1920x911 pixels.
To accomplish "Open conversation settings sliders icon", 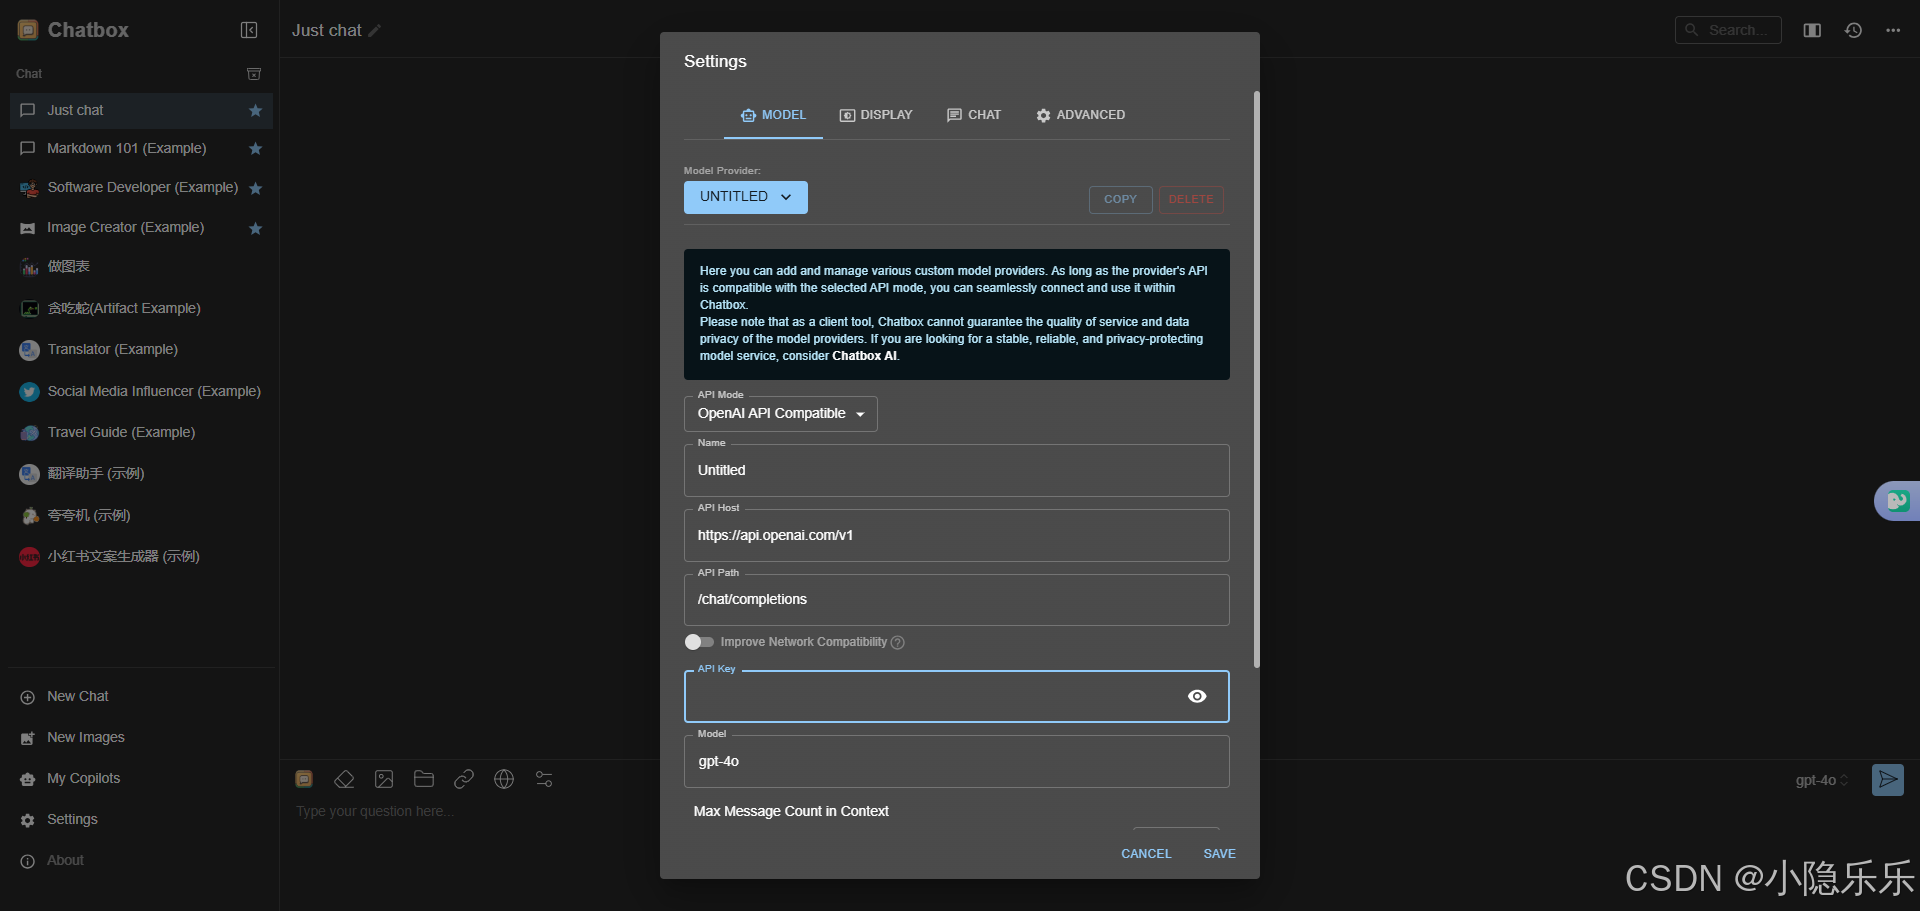I will pyautogui.click(x=544, y=779).
